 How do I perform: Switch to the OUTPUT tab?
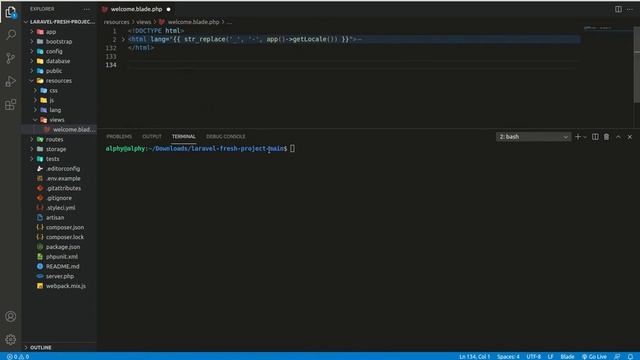152,136
